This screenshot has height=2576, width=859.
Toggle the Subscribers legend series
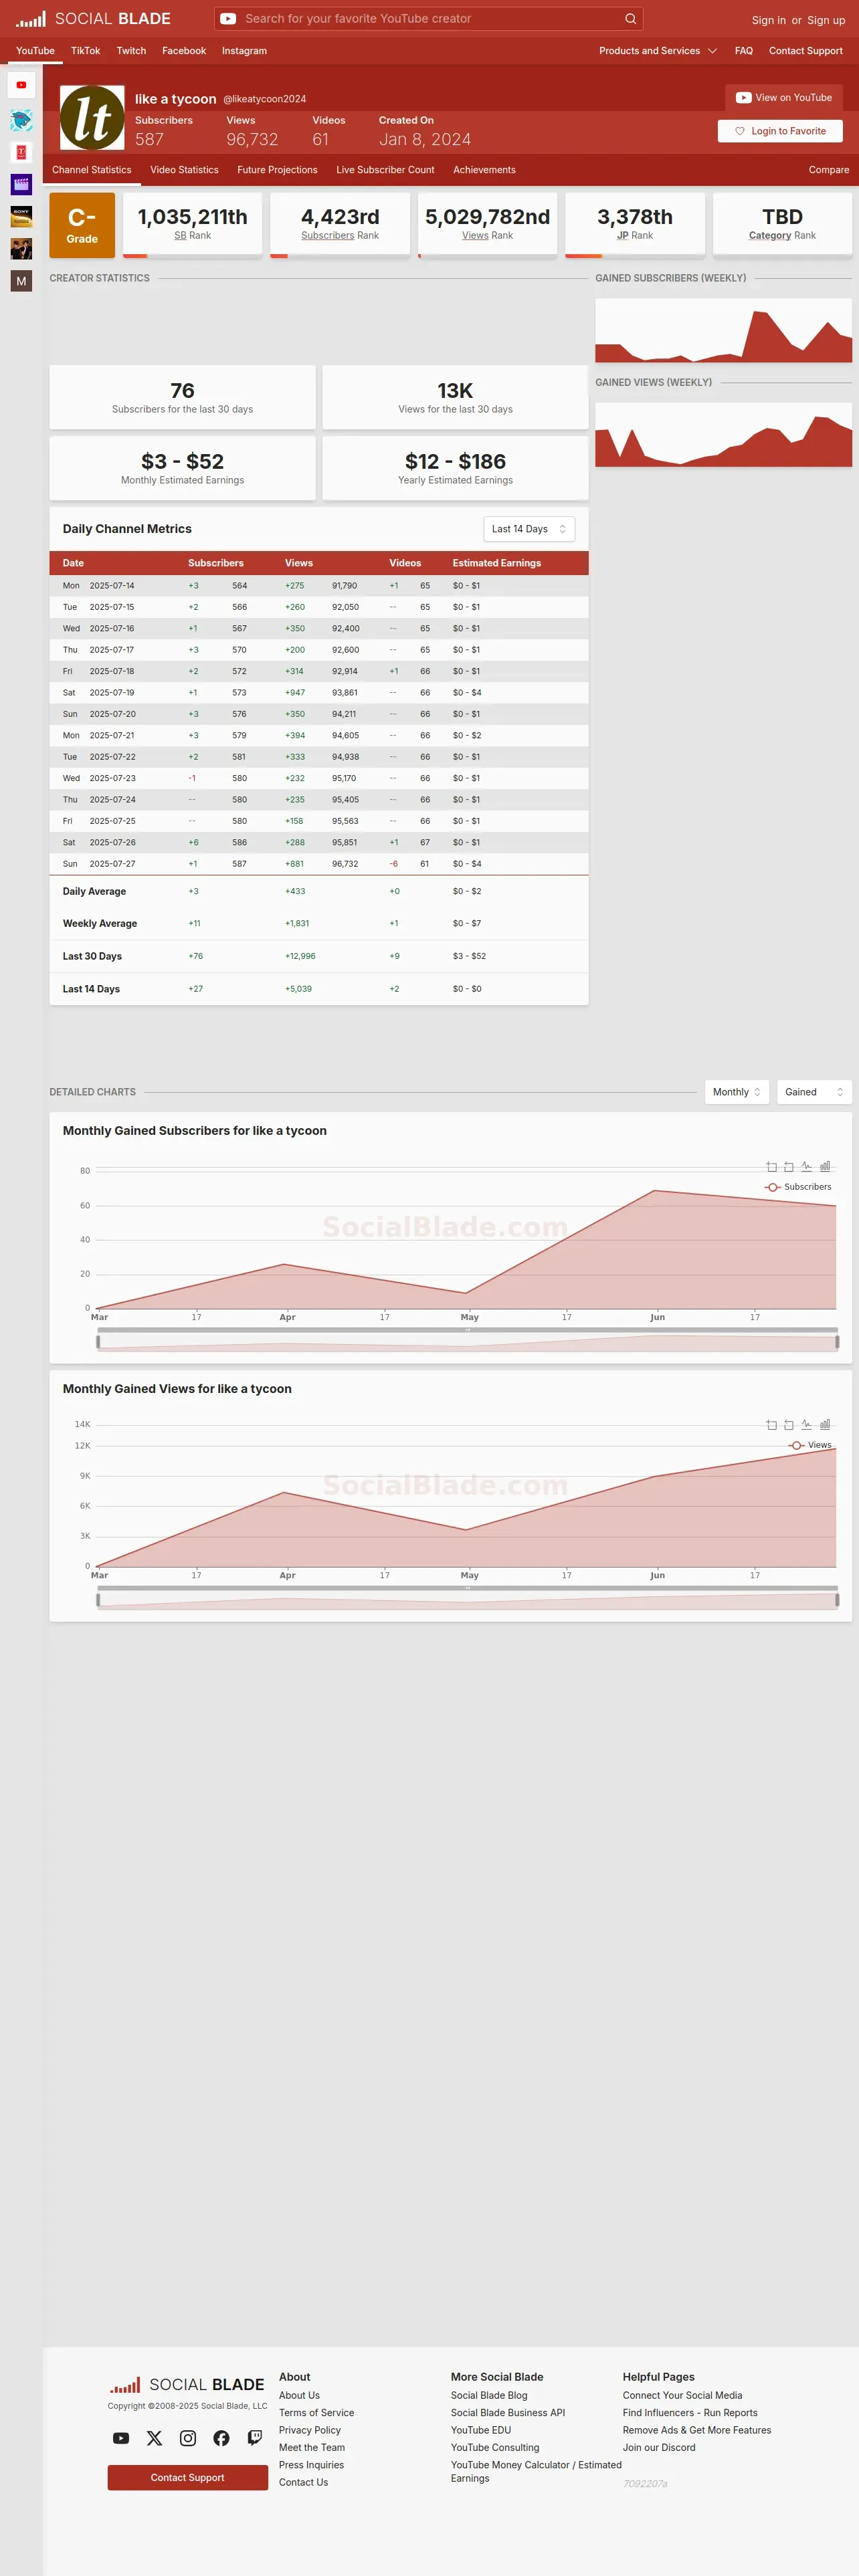pyautogui.click(x=798, y=1187)
